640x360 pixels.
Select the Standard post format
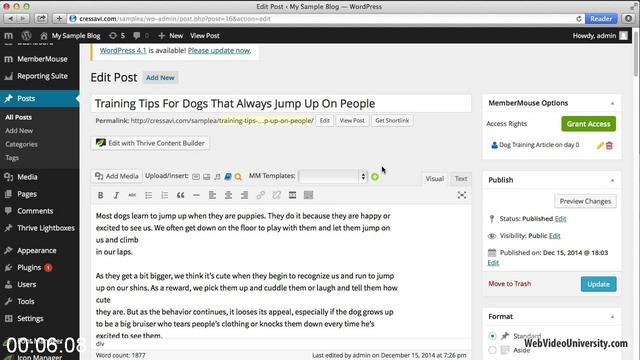click(x=492, y=336)
